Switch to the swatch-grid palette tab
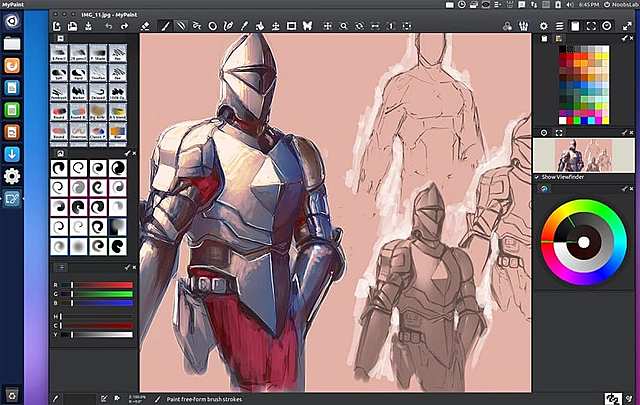 pos(558,38)
